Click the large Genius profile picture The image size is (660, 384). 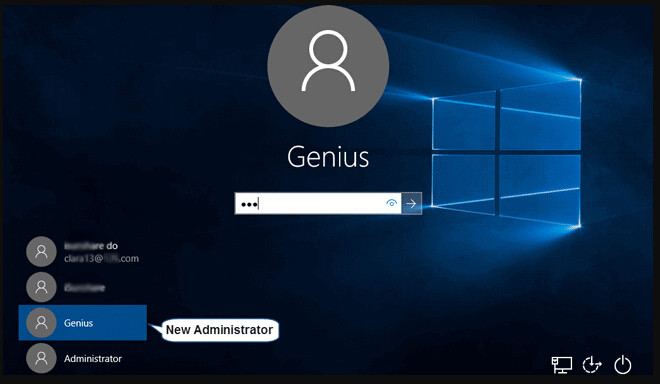click(328, 66)
